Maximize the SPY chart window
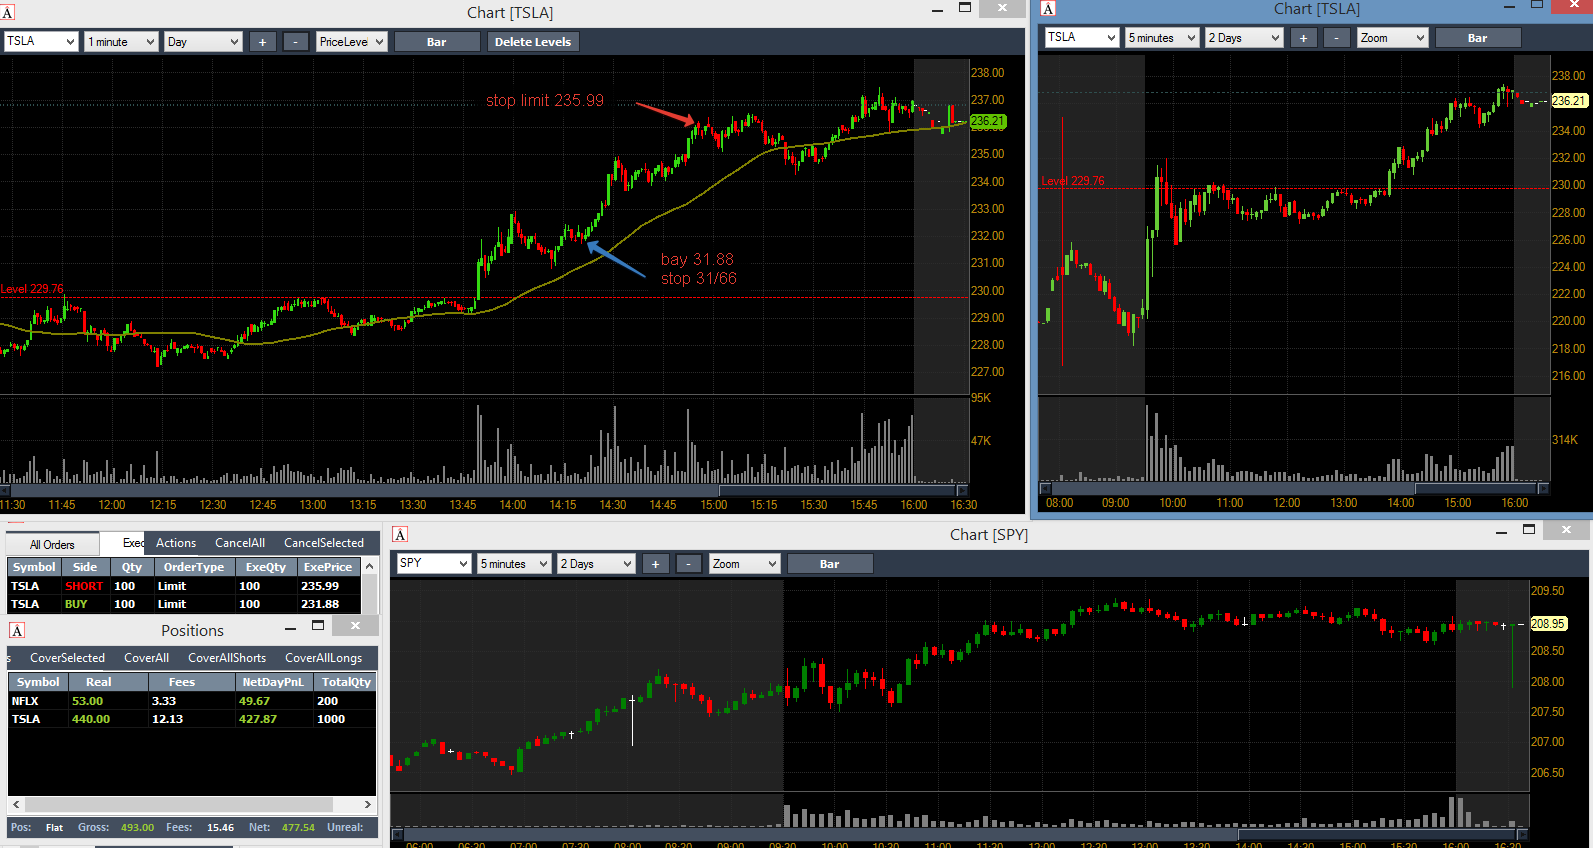The height and width of the screenshot is (848, 1593). tap(1529, 530)
